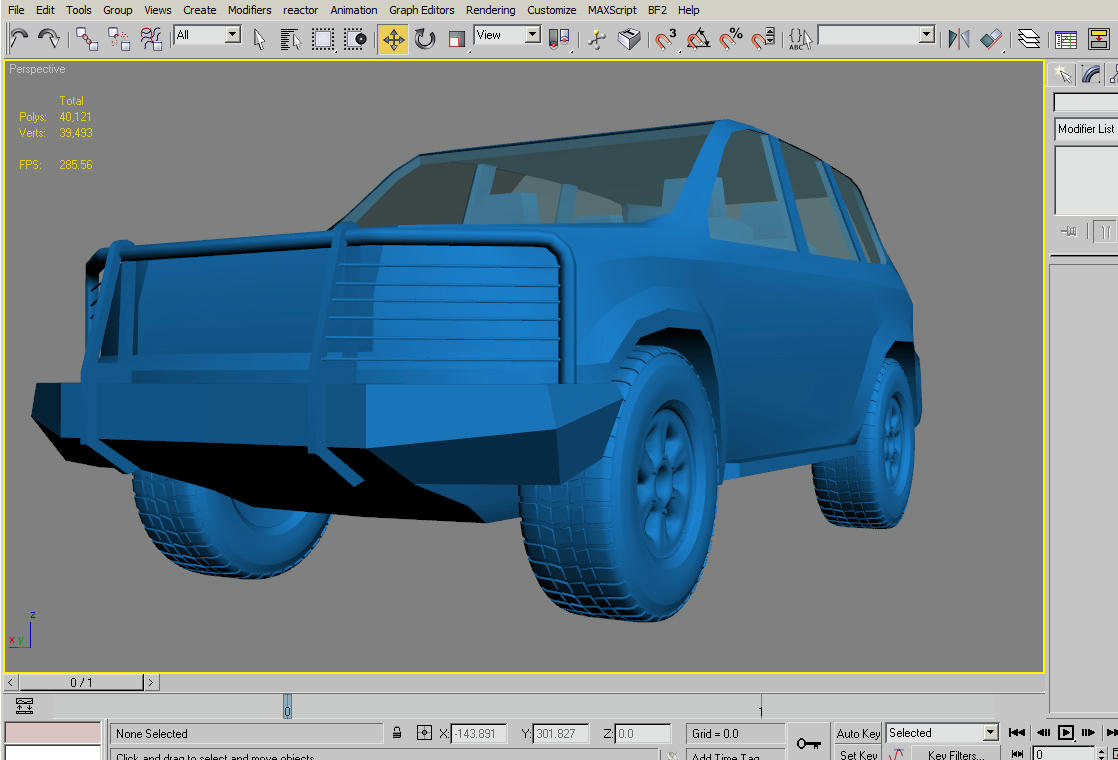Click the Select and Link icon

pyautogui.click(x=87, y=39)
